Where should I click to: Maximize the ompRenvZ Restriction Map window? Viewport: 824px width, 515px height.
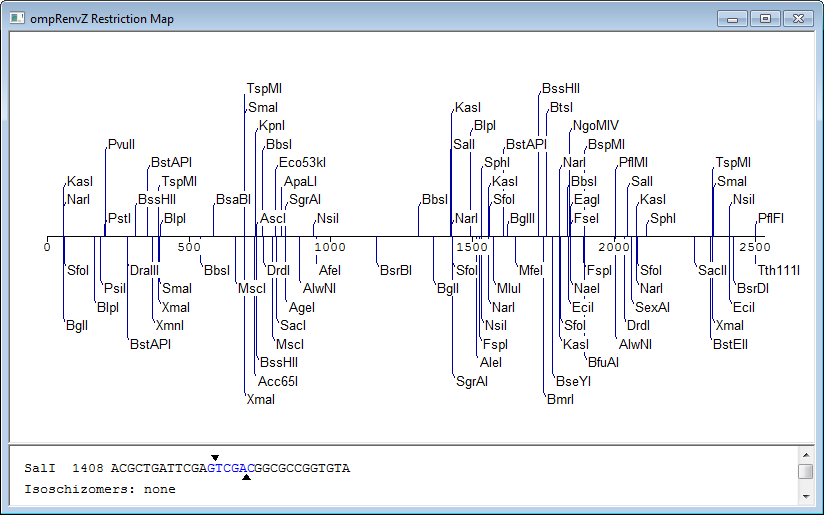coord(765,19)
